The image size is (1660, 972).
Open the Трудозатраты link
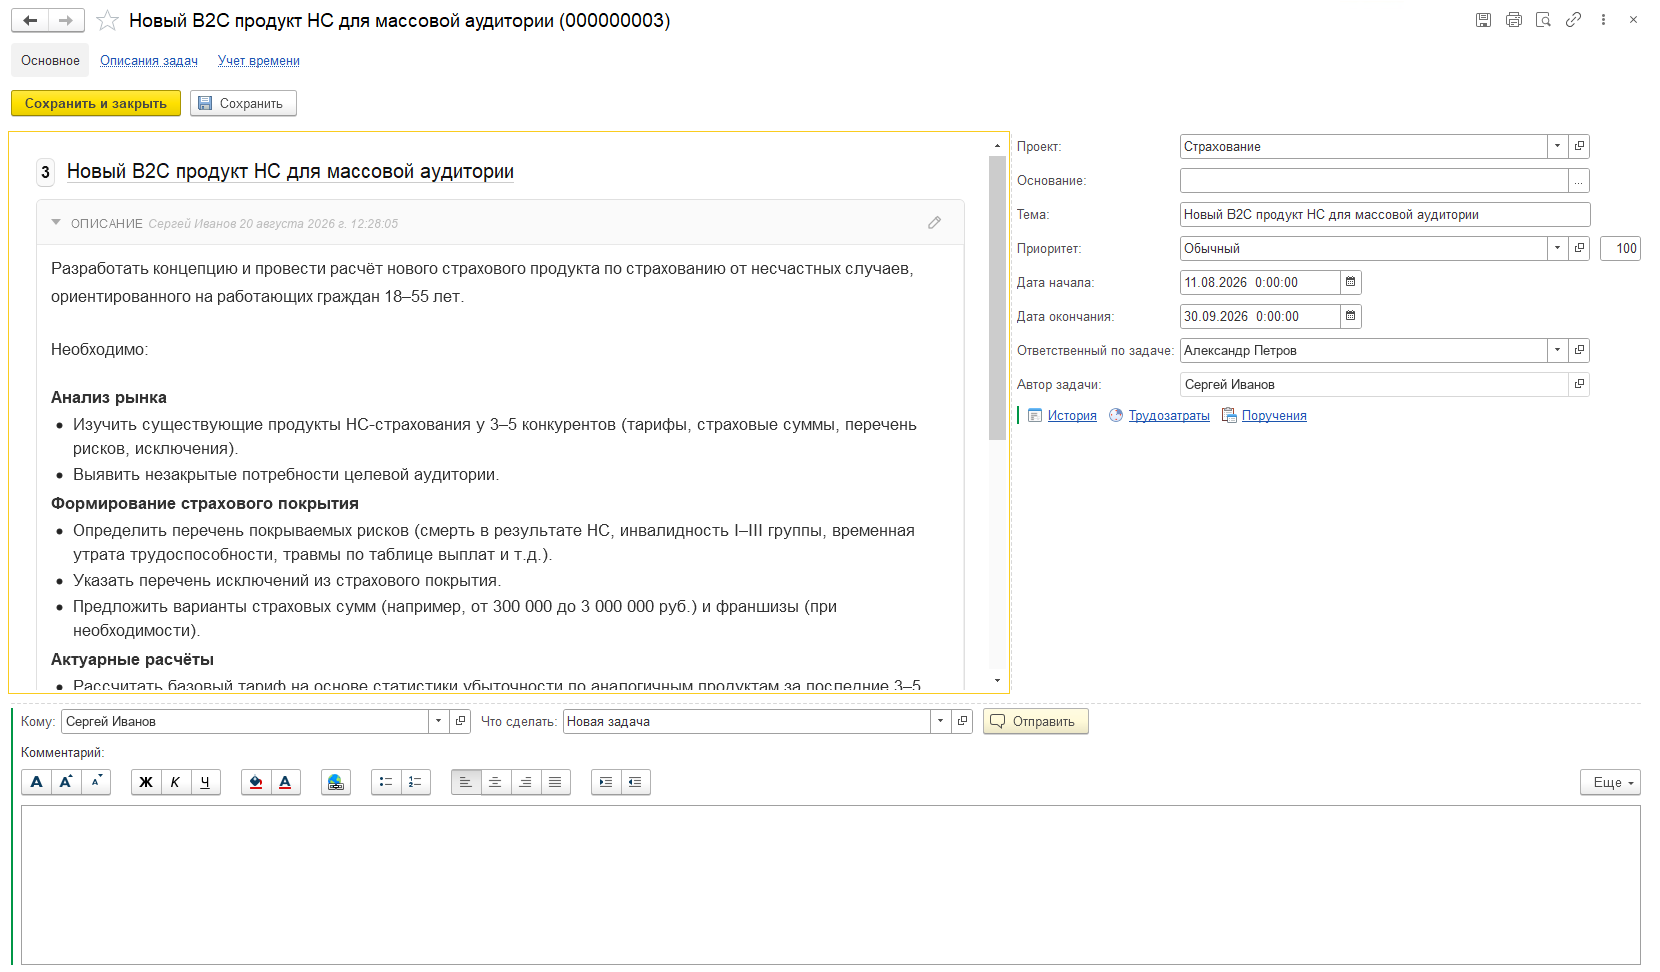(1169, 416)
